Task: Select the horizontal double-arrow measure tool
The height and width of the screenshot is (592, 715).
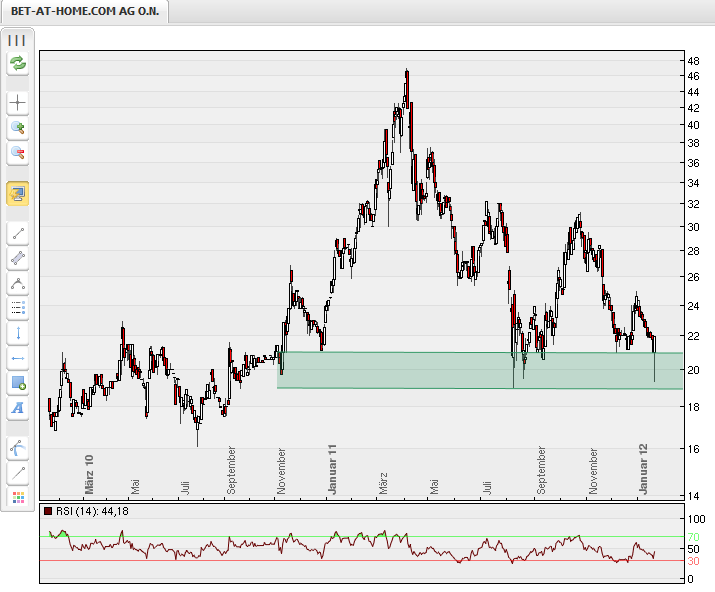Action: tap(17, 358)
